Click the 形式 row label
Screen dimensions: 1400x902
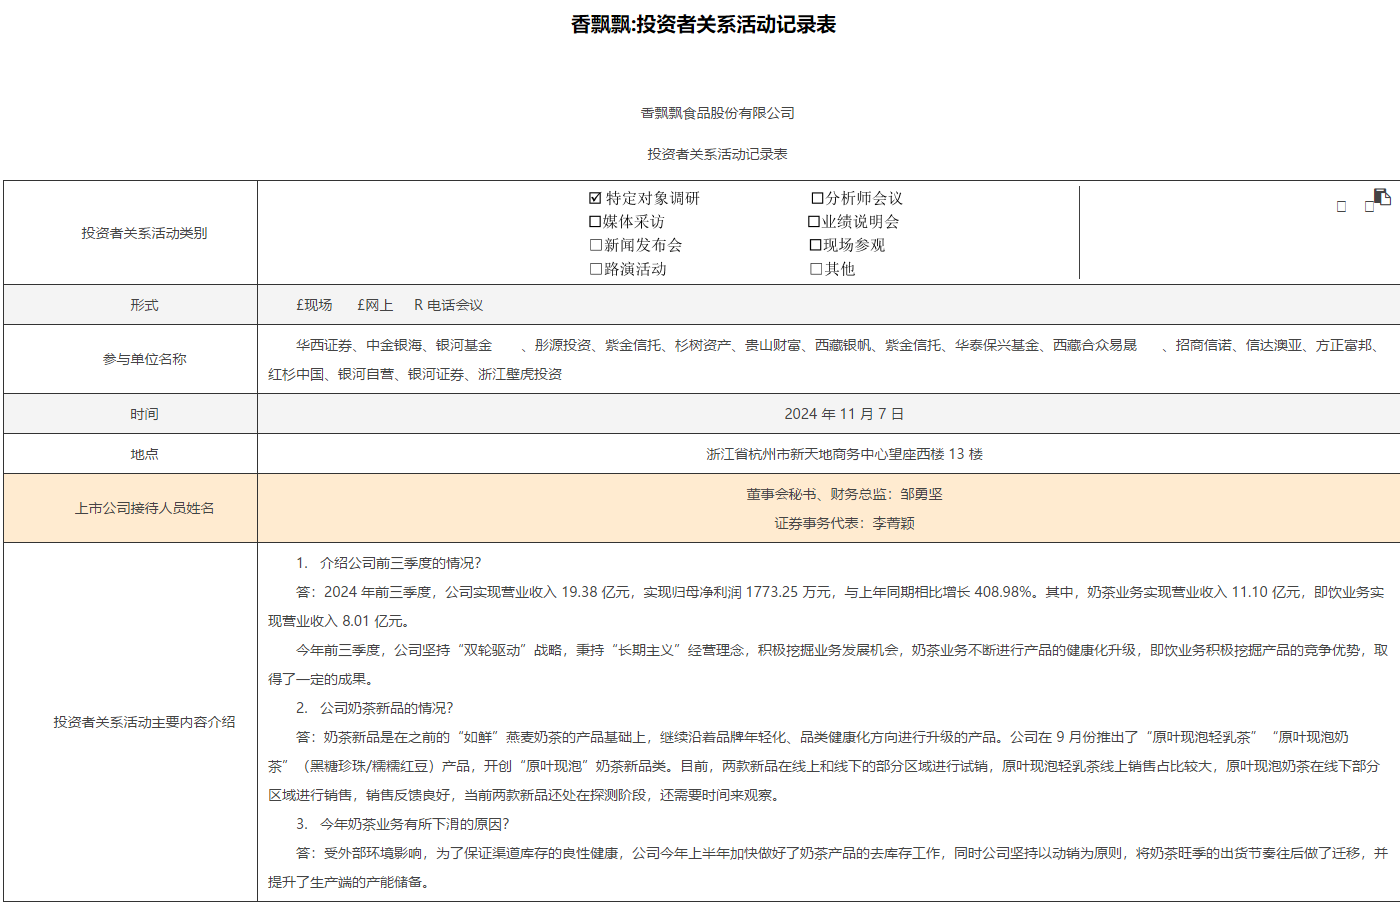144,305
